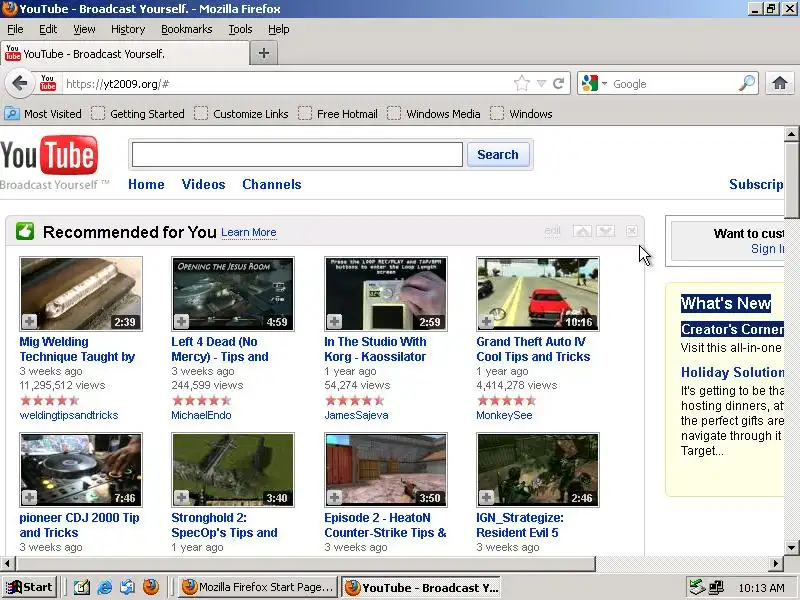Add Left 4 Dead video to queue
800x600 pixels.
pos(181,321)
